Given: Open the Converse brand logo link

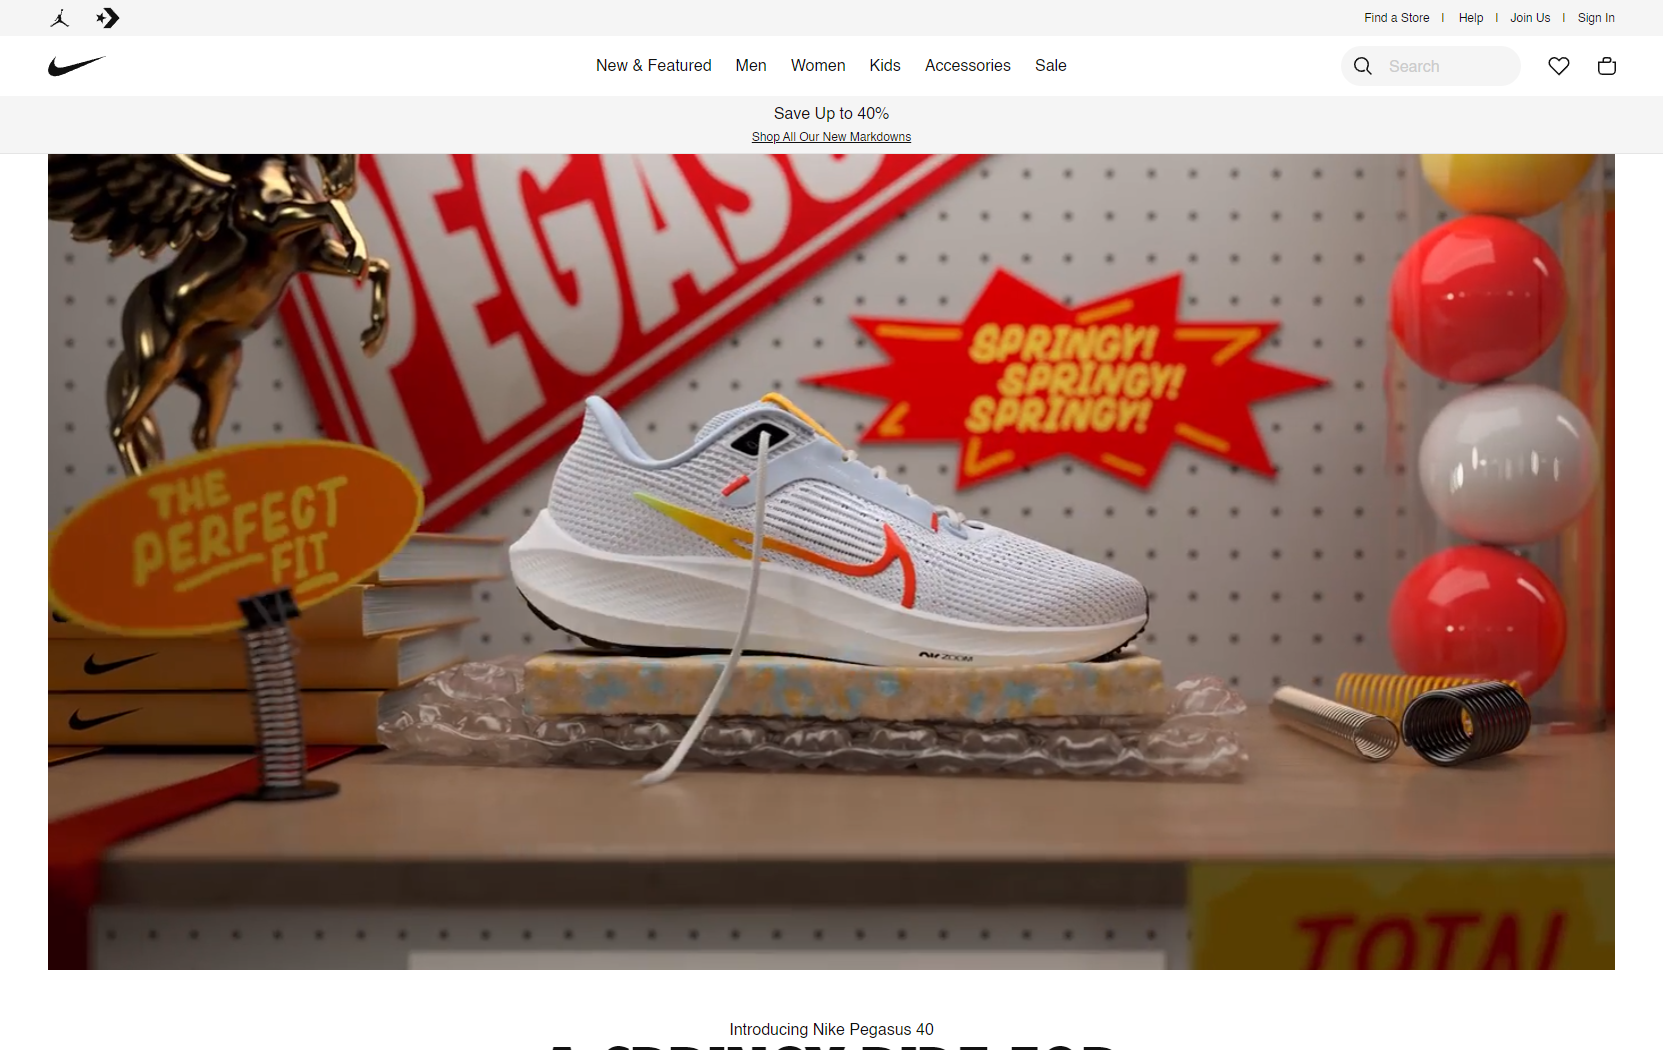Looking at the screenshot, I should tap(108, 18).
